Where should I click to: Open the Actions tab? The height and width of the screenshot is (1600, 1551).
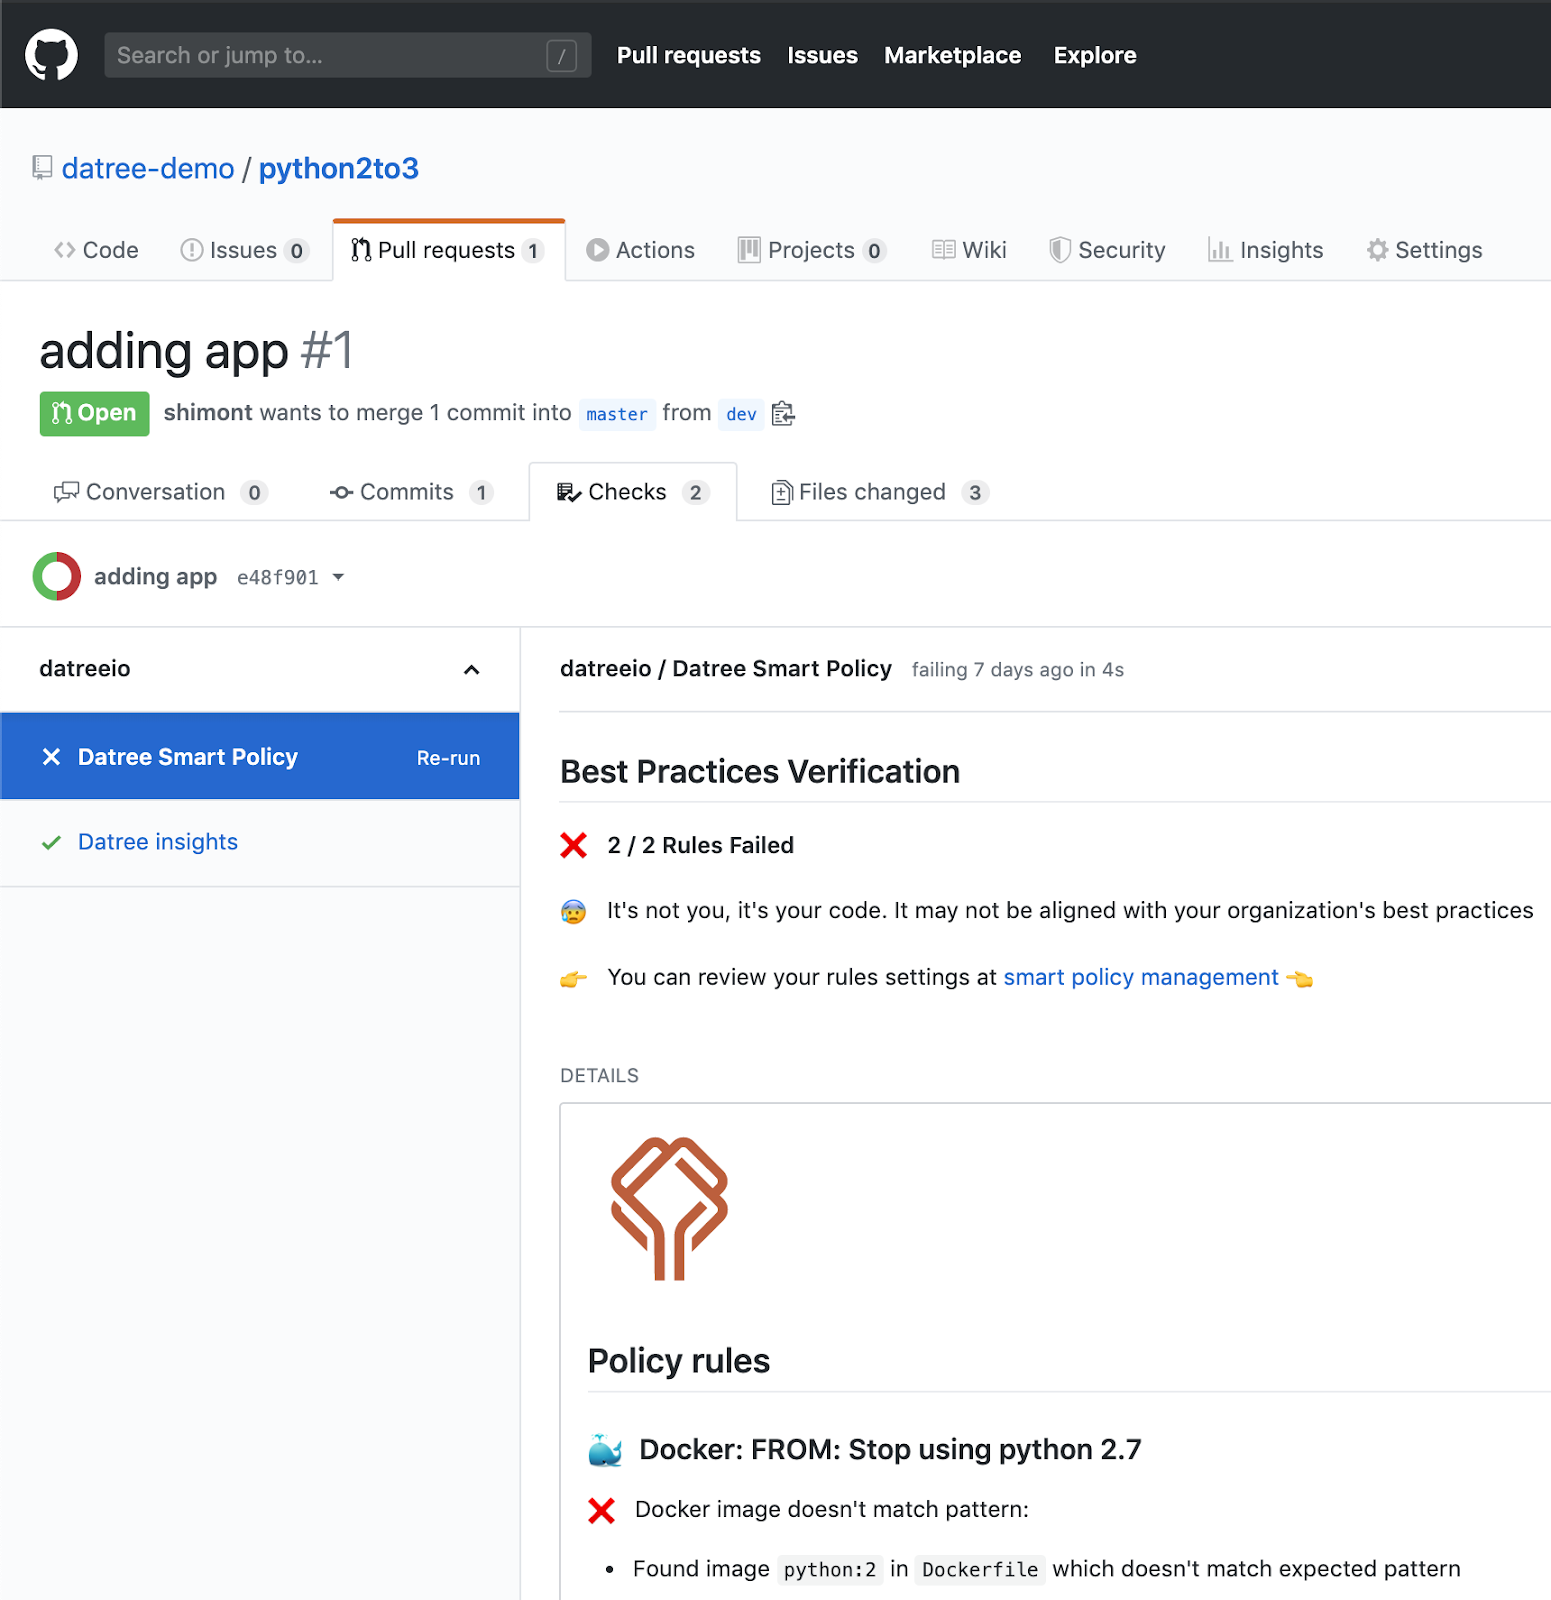pyautogui.click(x=640, y=250)
